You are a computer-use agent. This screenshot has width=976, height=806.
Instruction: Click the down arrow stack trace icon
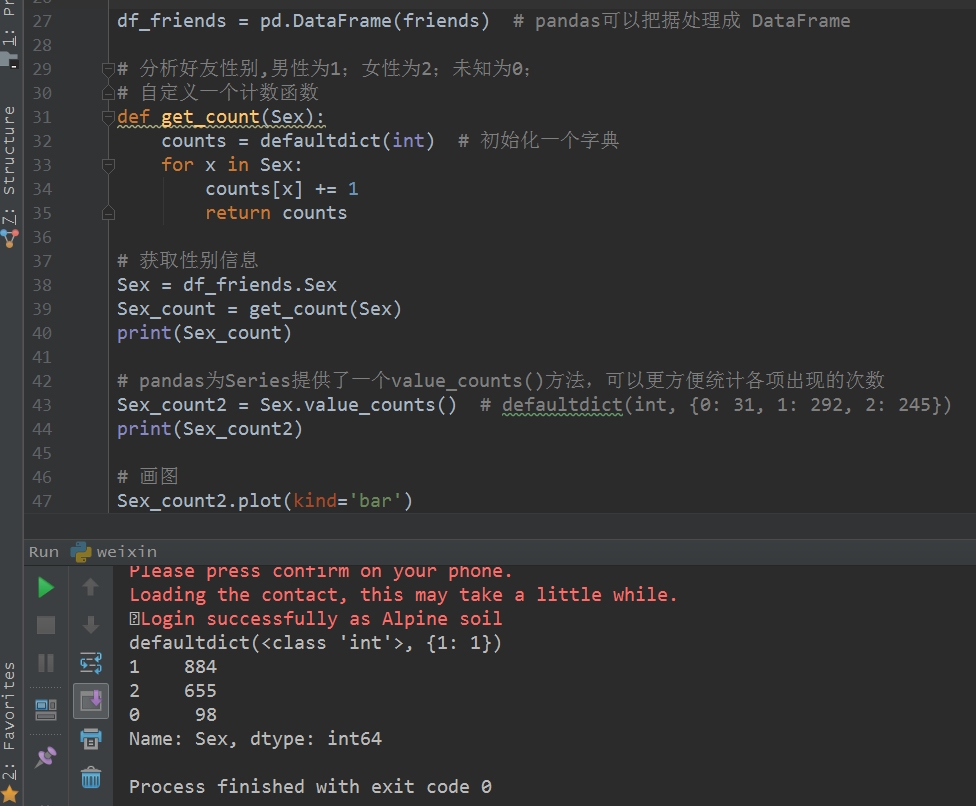click(x=91, y=625)
